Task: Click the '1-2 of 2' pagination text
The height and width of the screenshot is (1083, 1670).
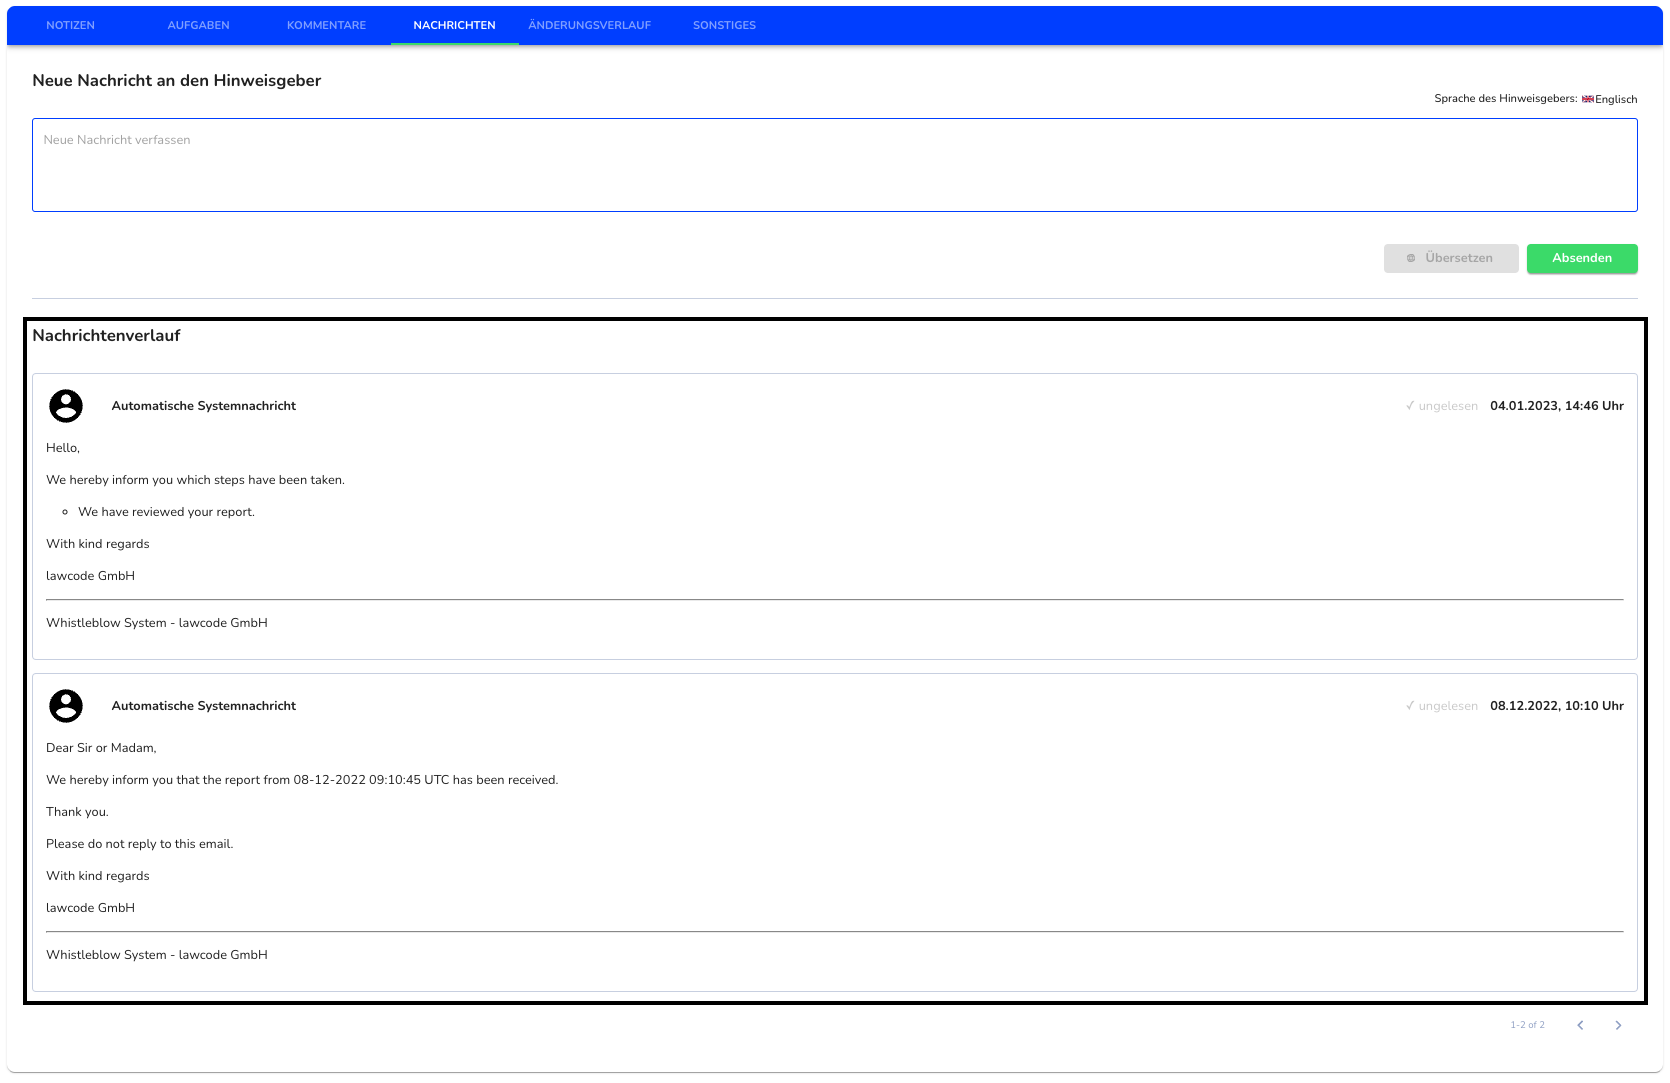Action: pyautogui.click(x=1527, y=1025)
